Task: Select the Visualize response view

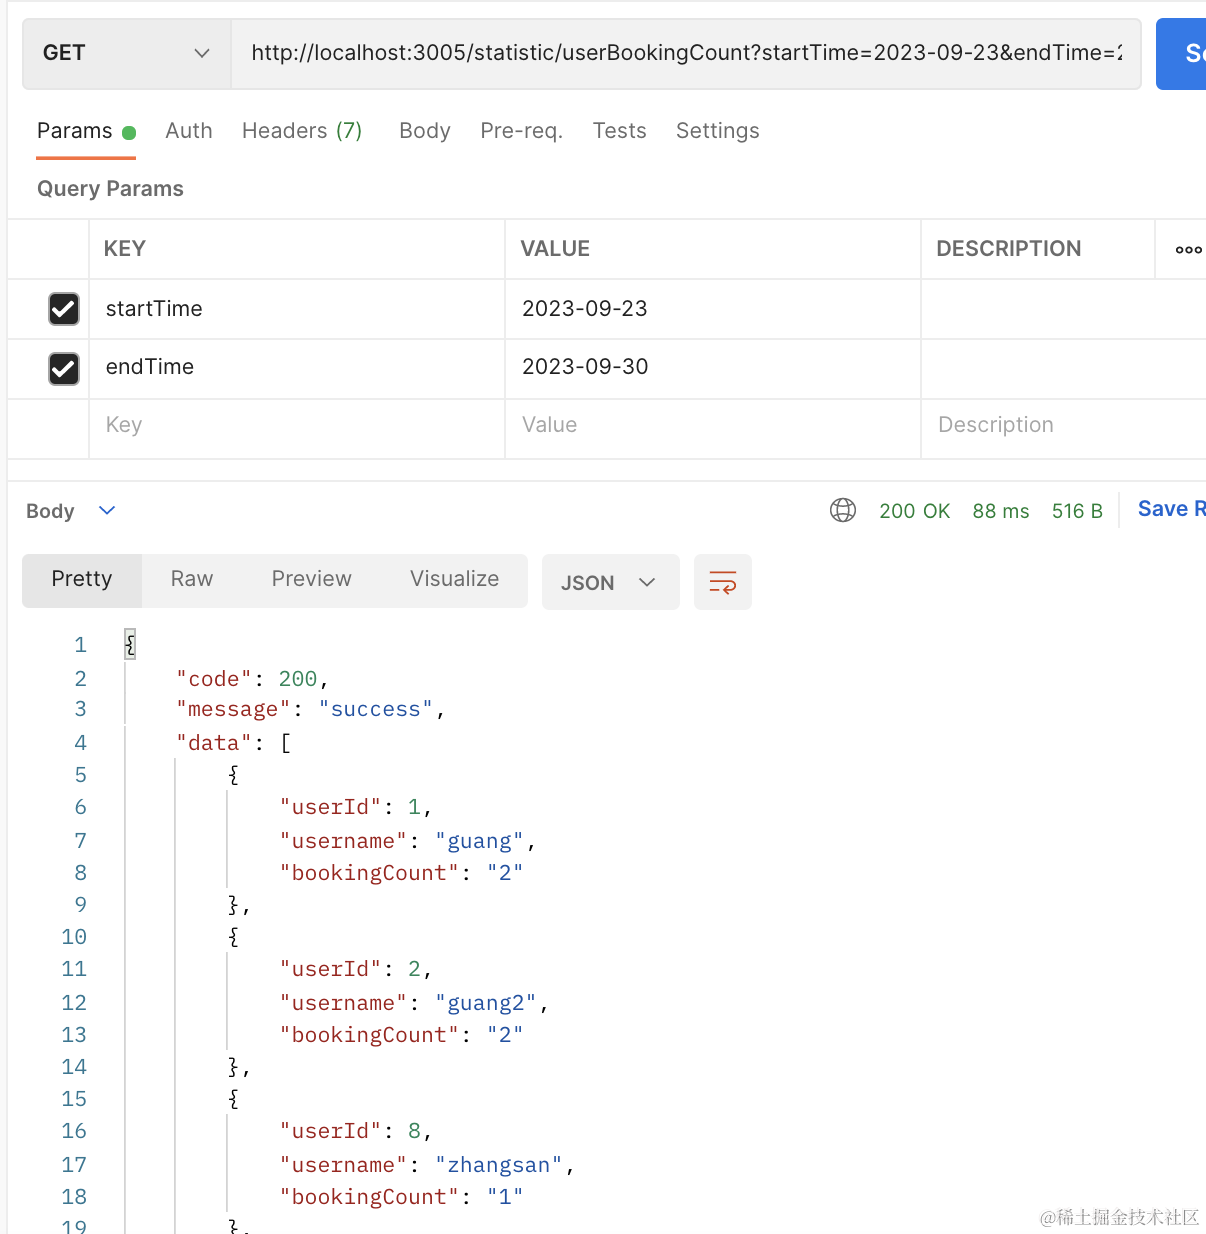Action: [454, 579]
